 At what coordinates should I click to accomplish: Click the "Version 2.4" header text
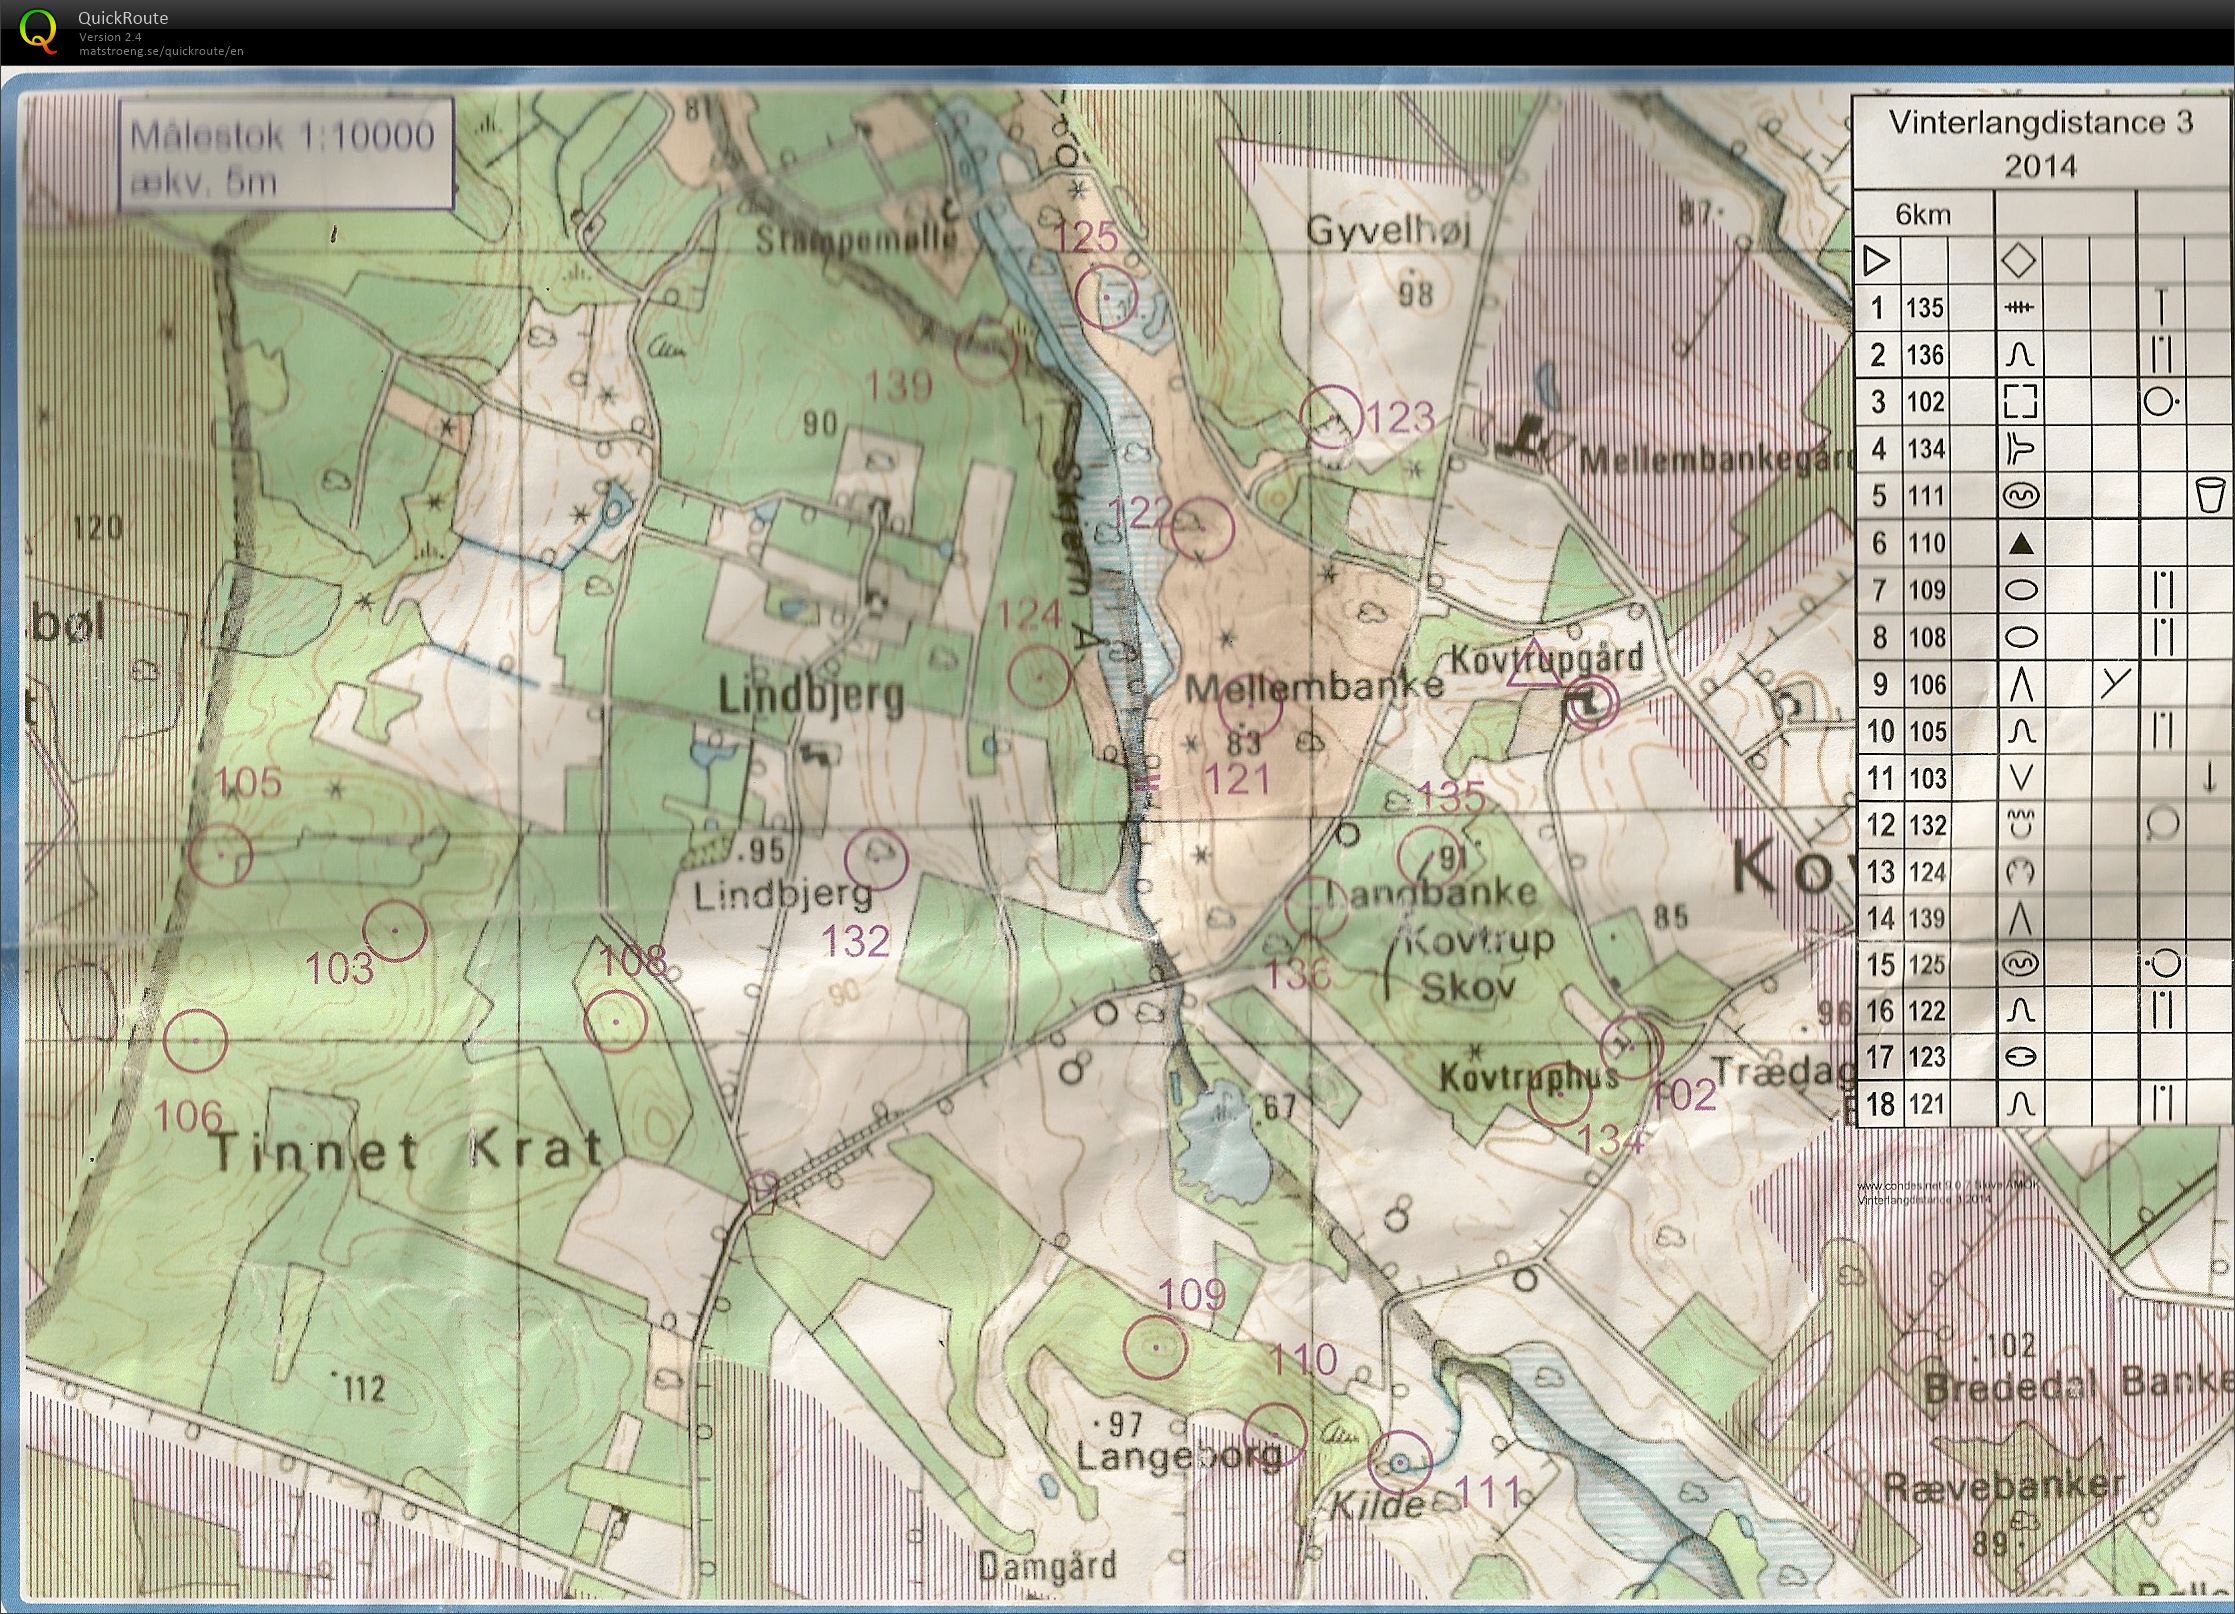click(x=110, y=37)
